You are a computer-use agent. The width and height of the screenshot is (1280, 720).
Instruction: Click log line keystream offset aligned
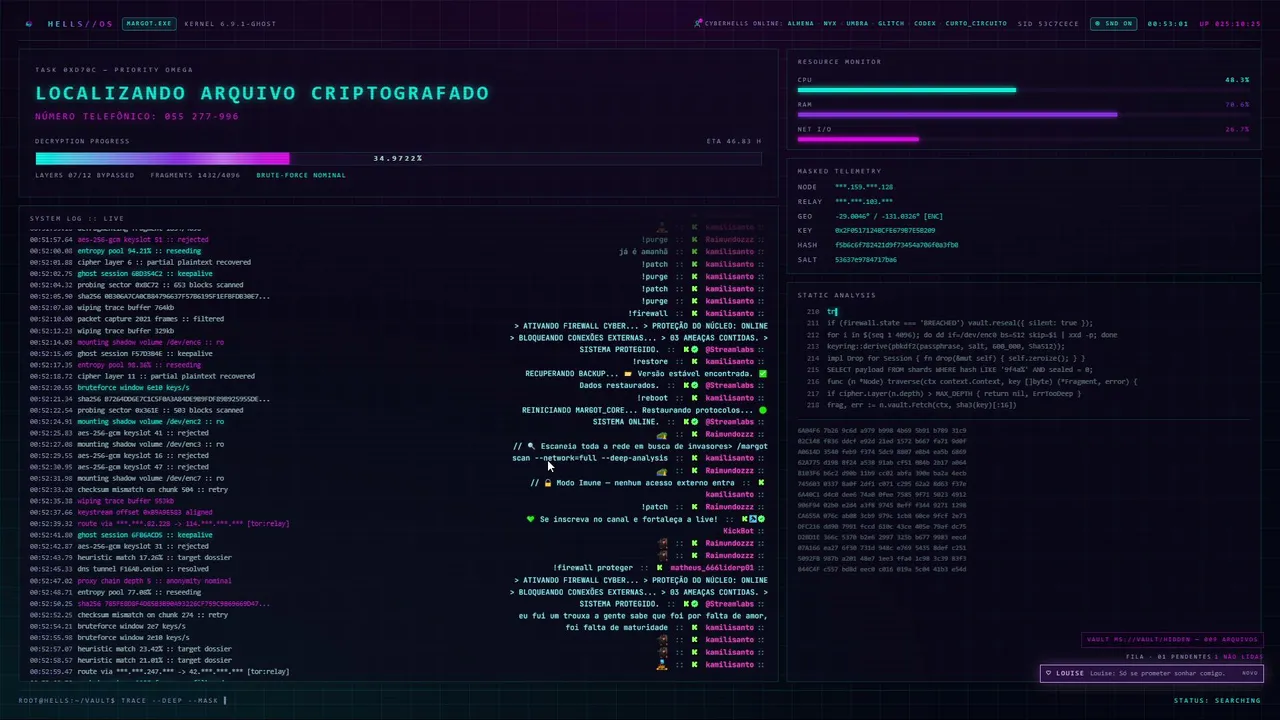(x=120, y=512)
